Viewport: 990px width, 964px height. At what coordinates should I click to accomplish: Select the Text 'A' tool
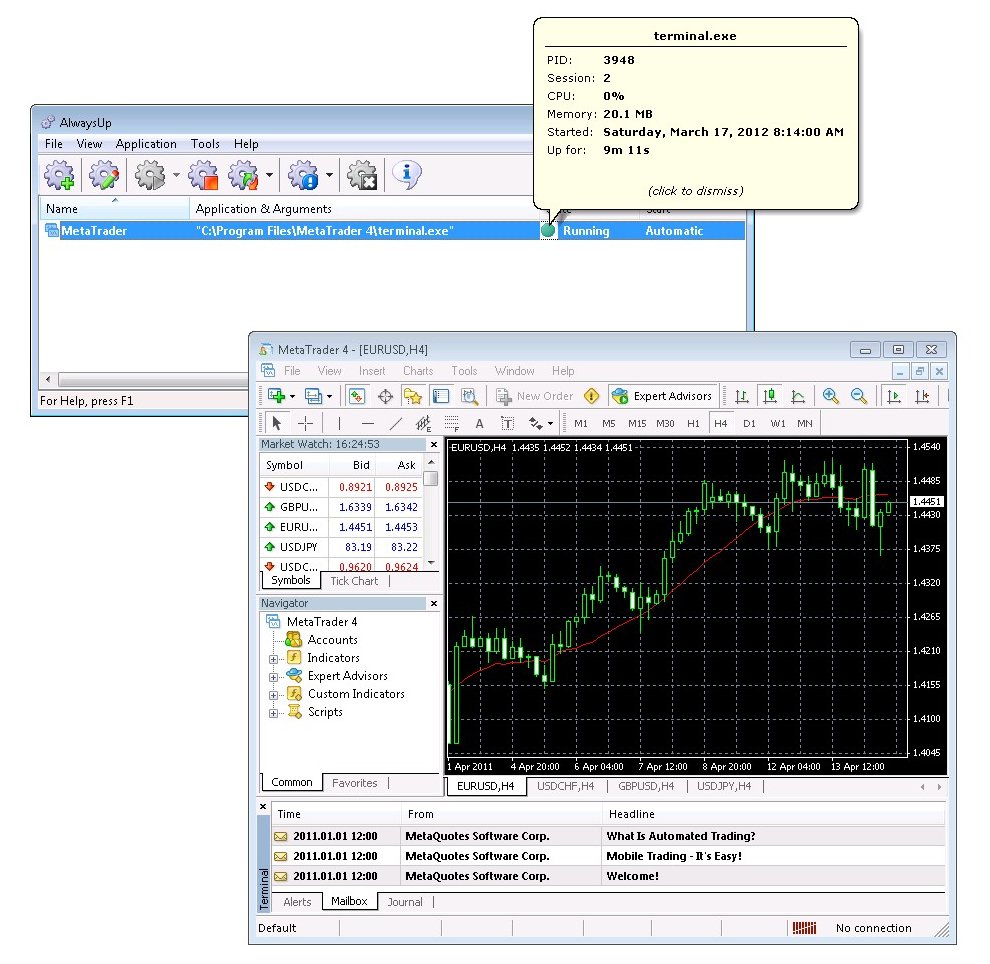point(479,423)
